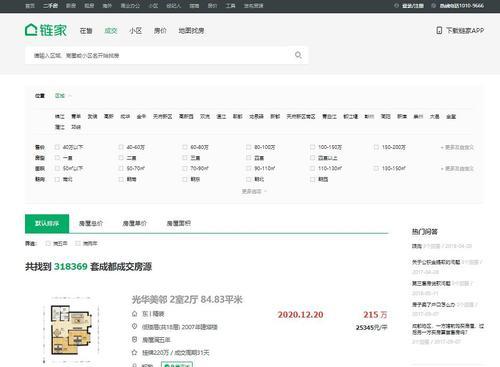
Task: Tick the 60-80万 price checkbox
Action: click(x=185, y=147)
